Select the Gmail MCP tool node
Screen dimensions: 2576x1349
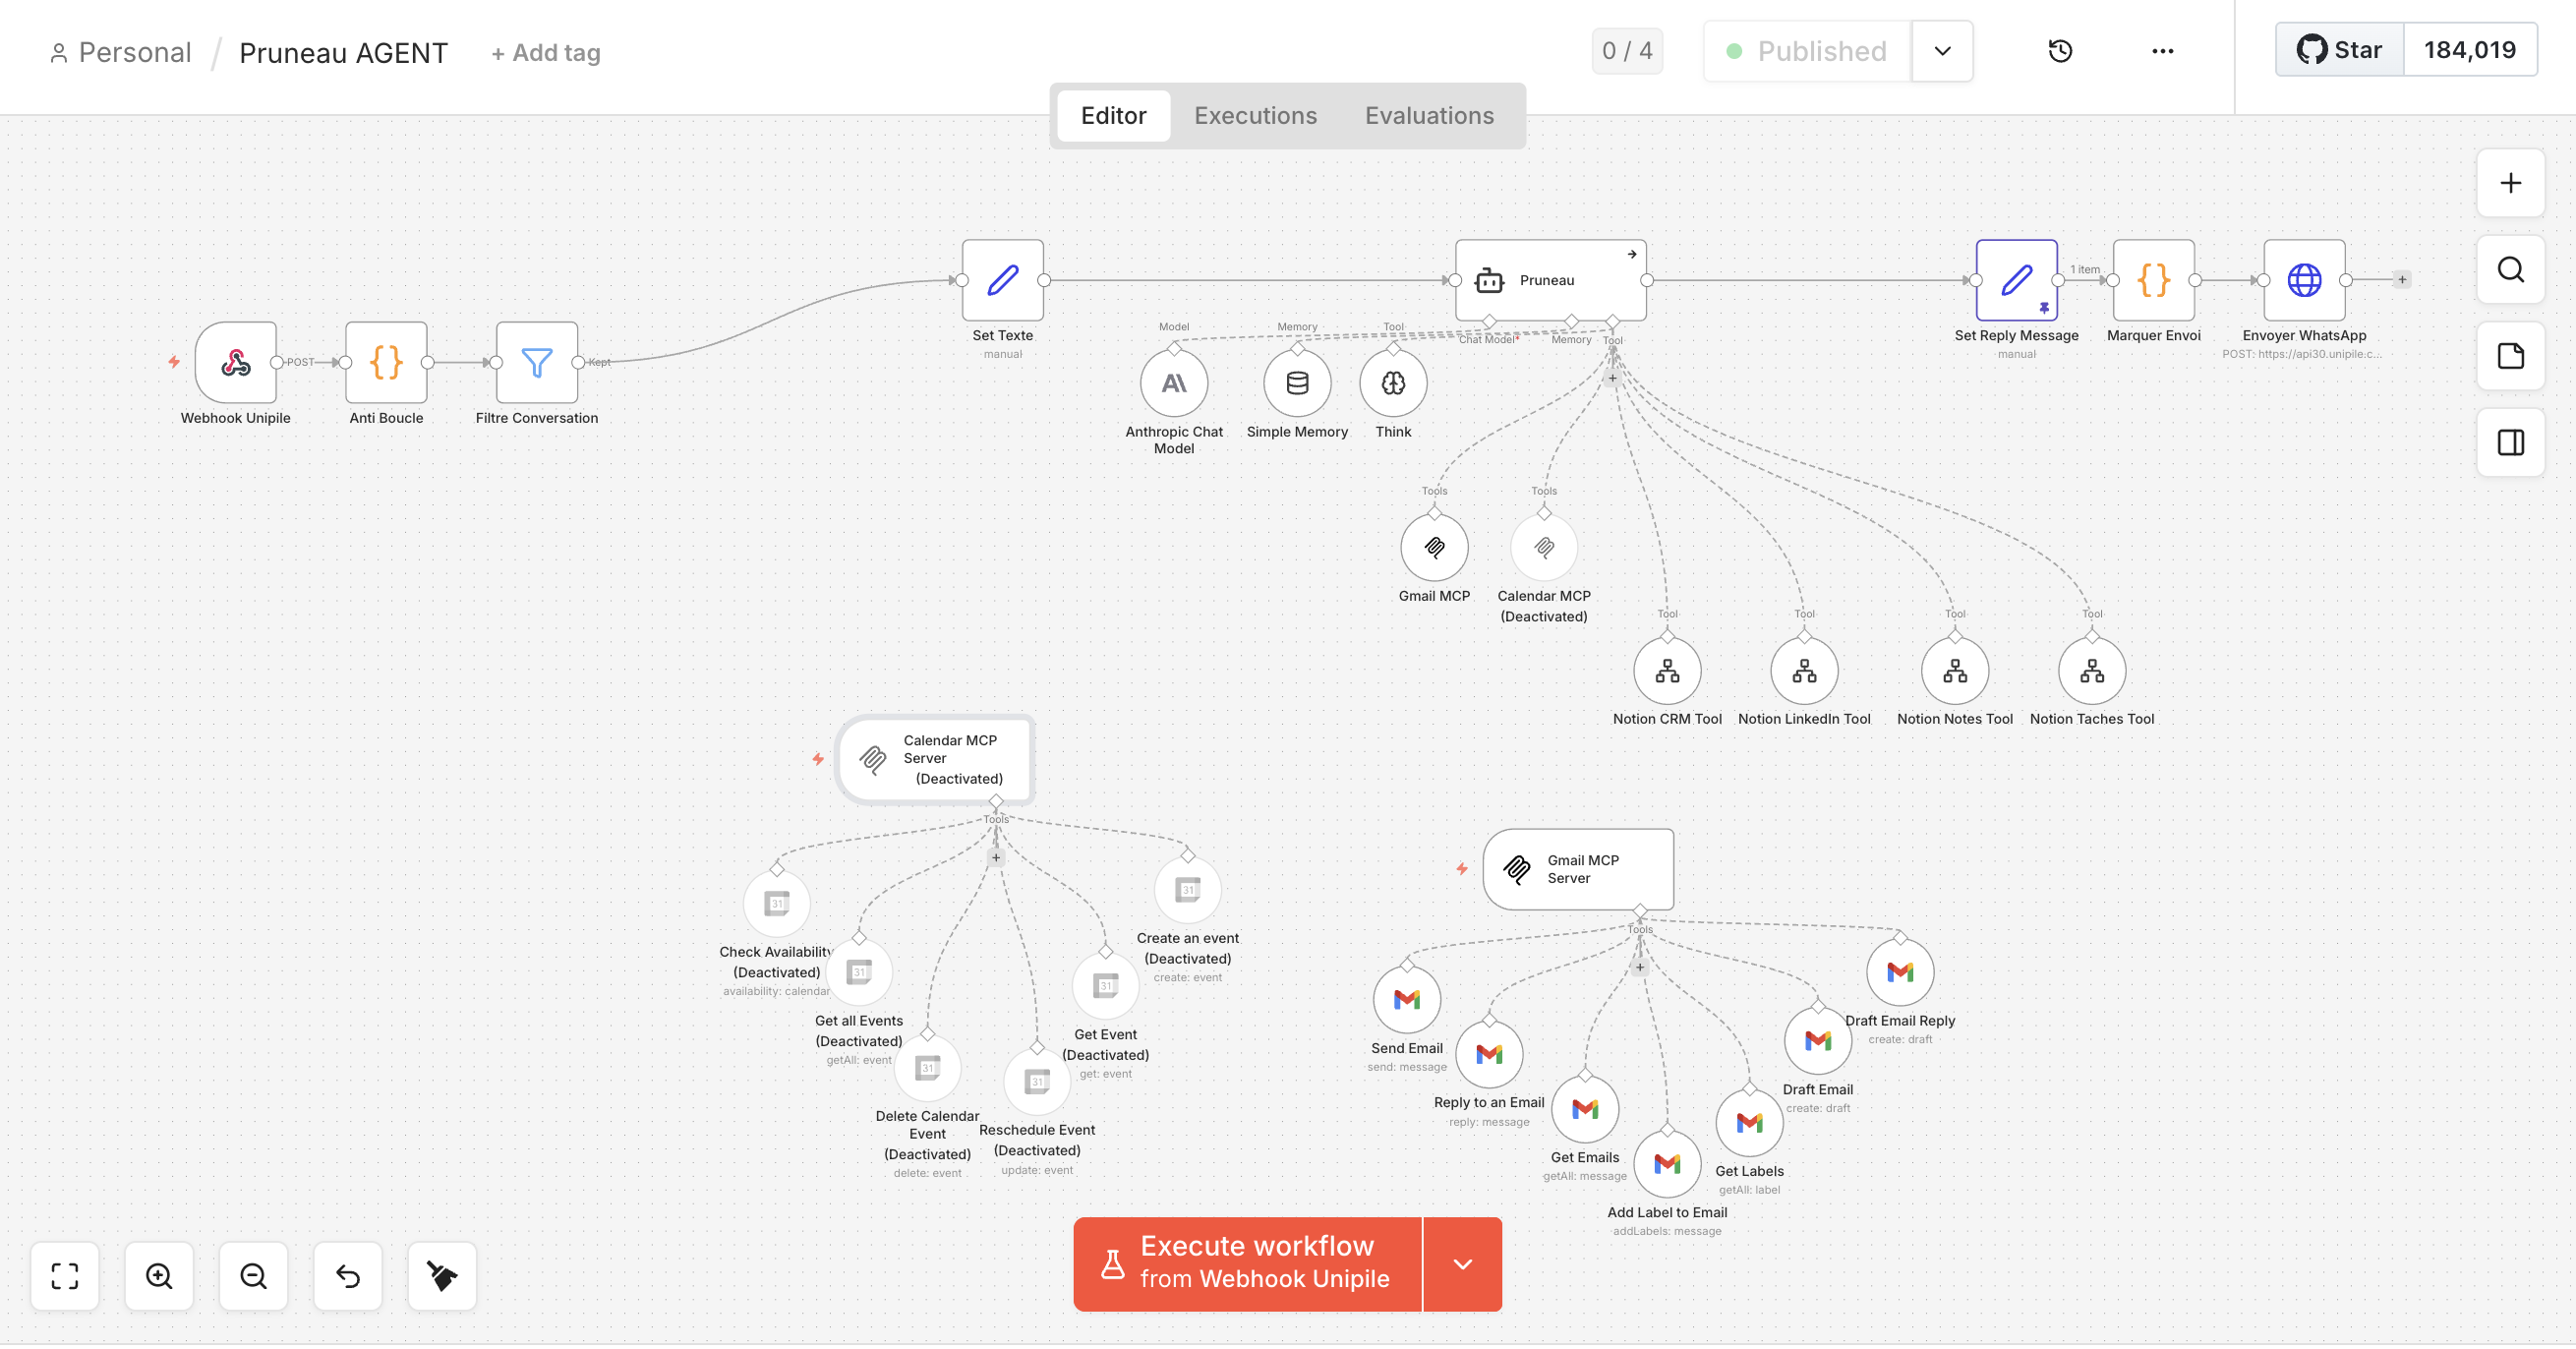[1434, 547]
